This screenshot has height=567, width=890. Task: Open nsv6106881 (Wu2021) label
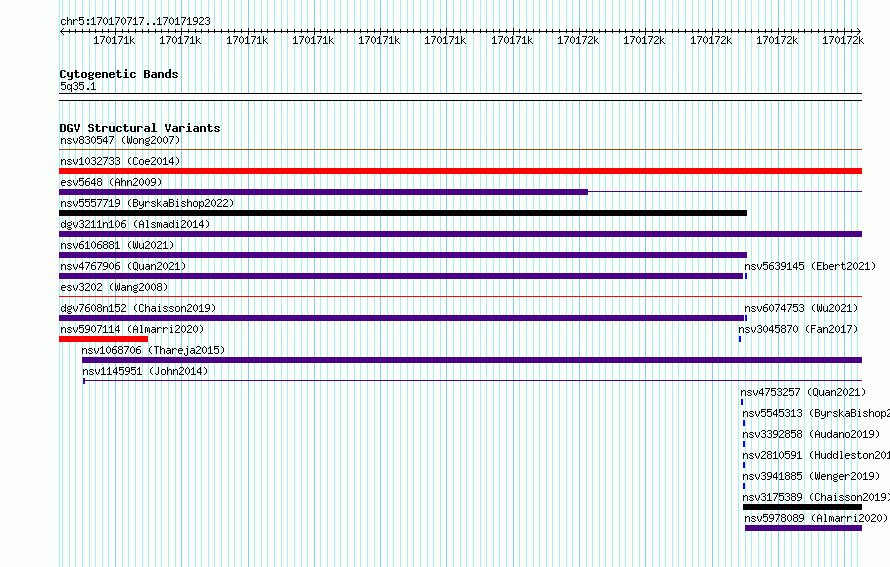(117, 245)
